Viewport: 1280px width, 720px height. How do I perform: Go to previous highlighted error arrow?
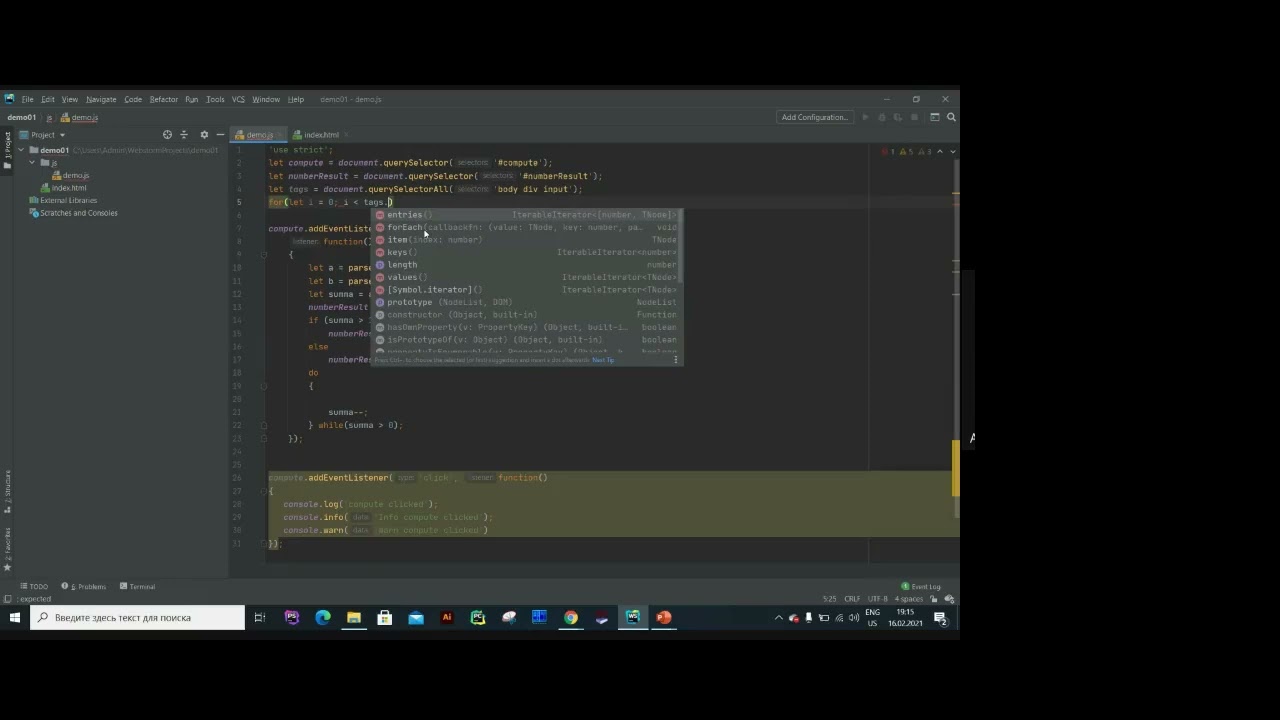939,151
